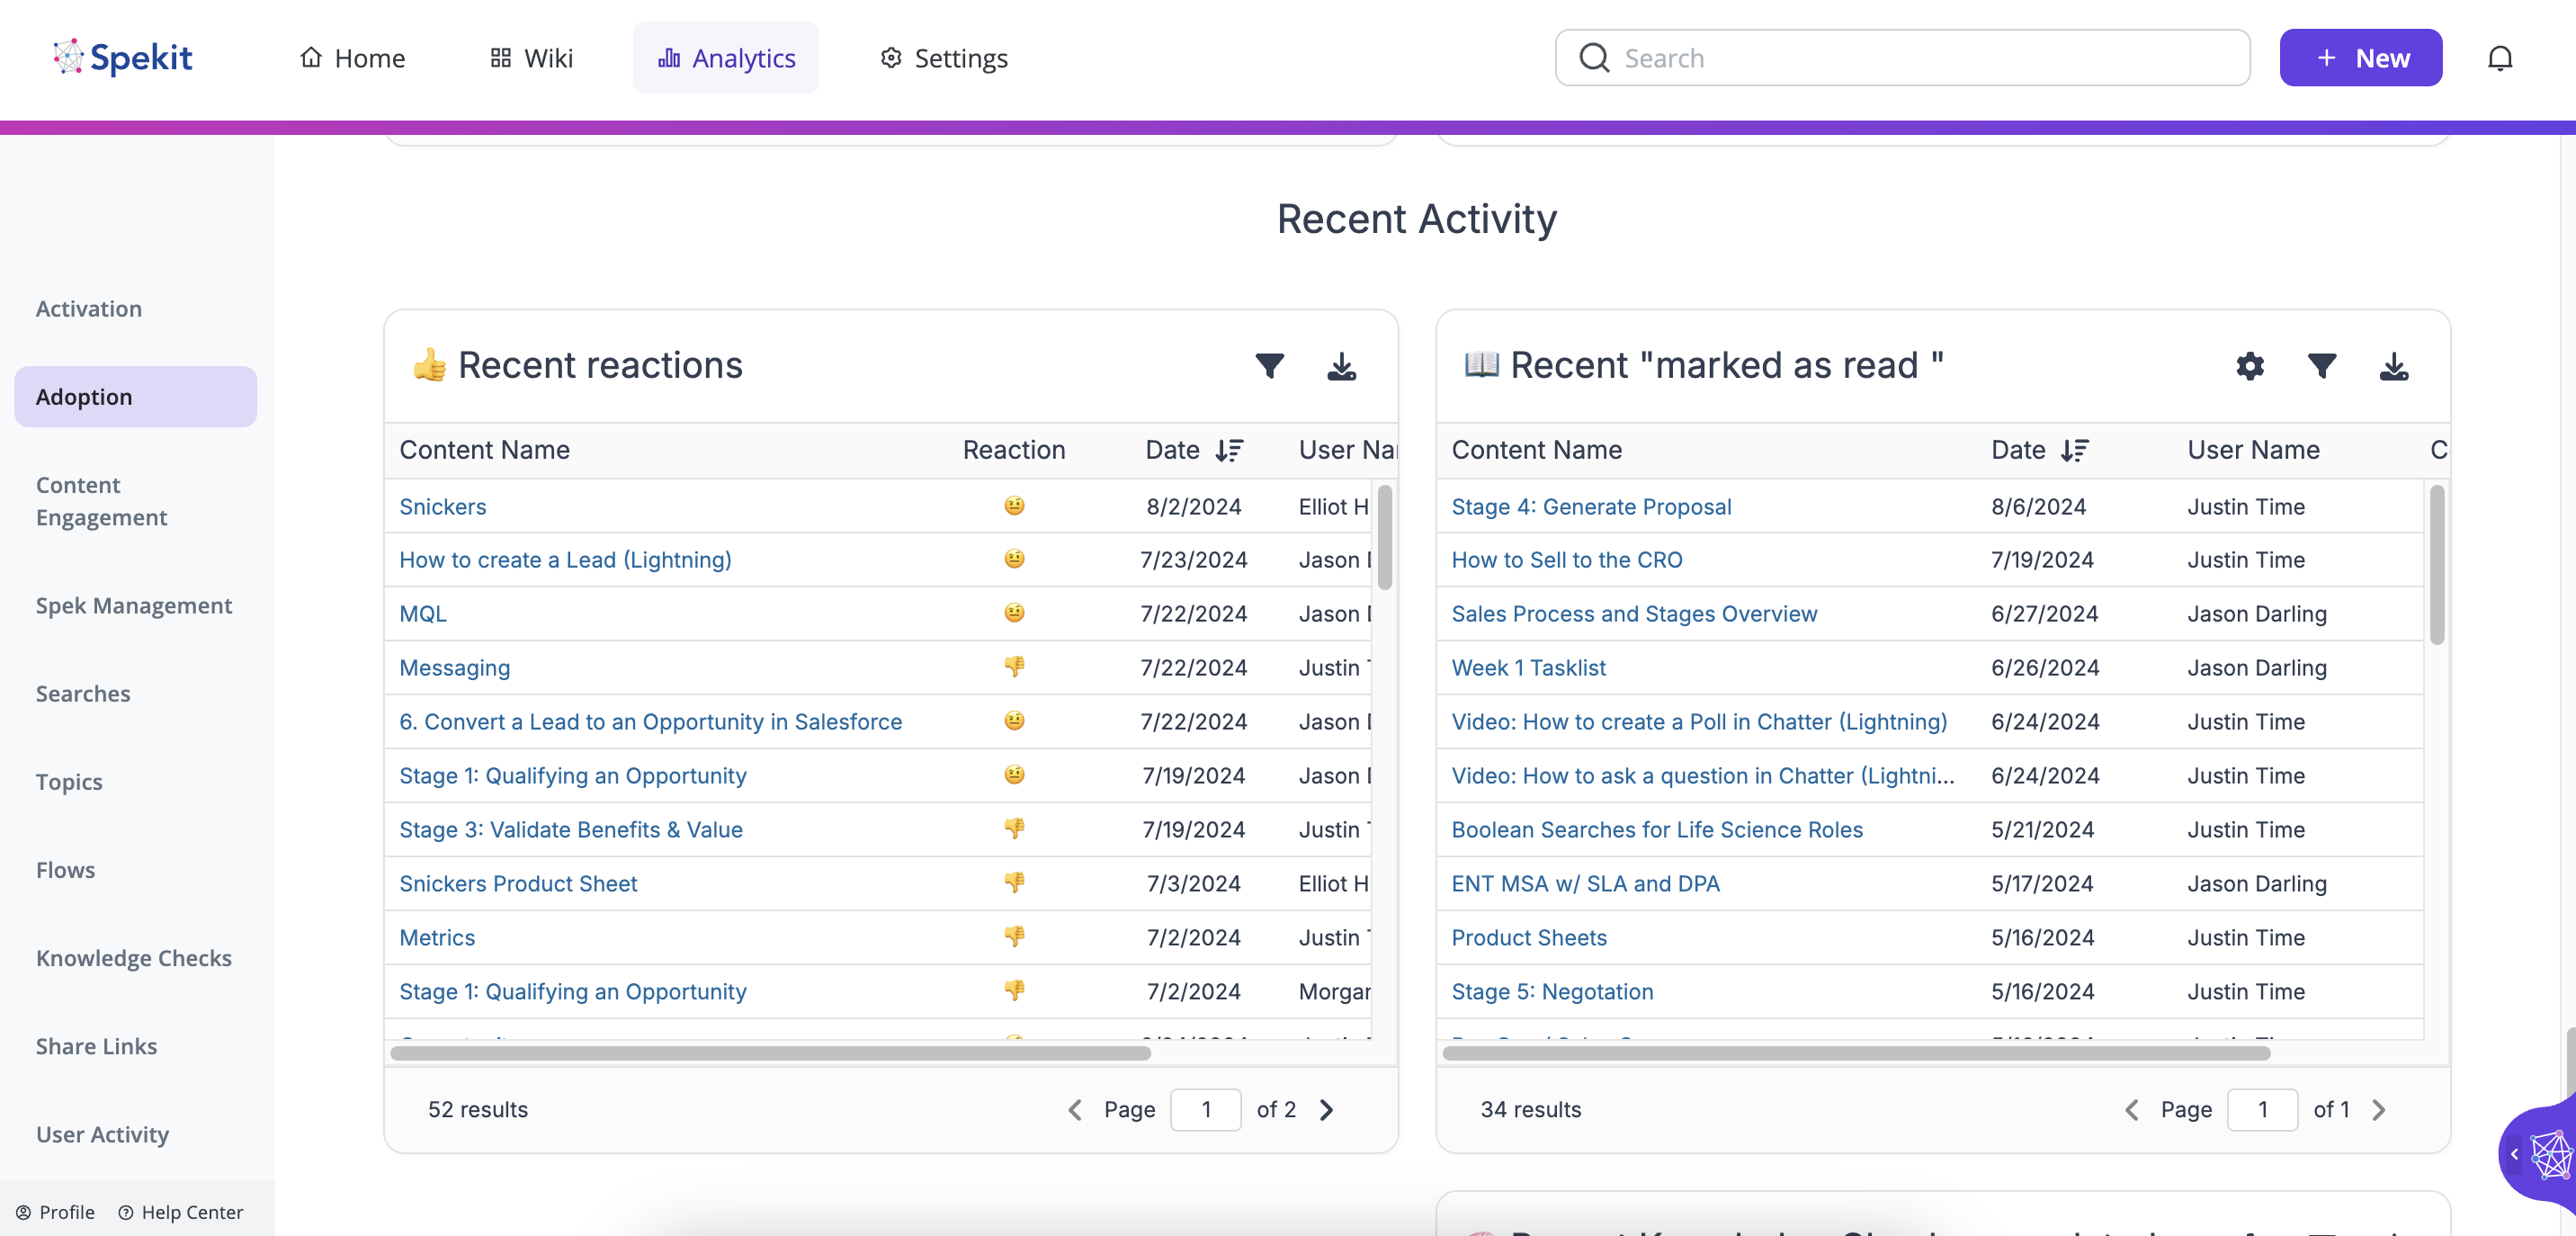Click Recent reactions vertical scrollbar
Screen dimensions: 2576x1236
tap(1384, 537)
